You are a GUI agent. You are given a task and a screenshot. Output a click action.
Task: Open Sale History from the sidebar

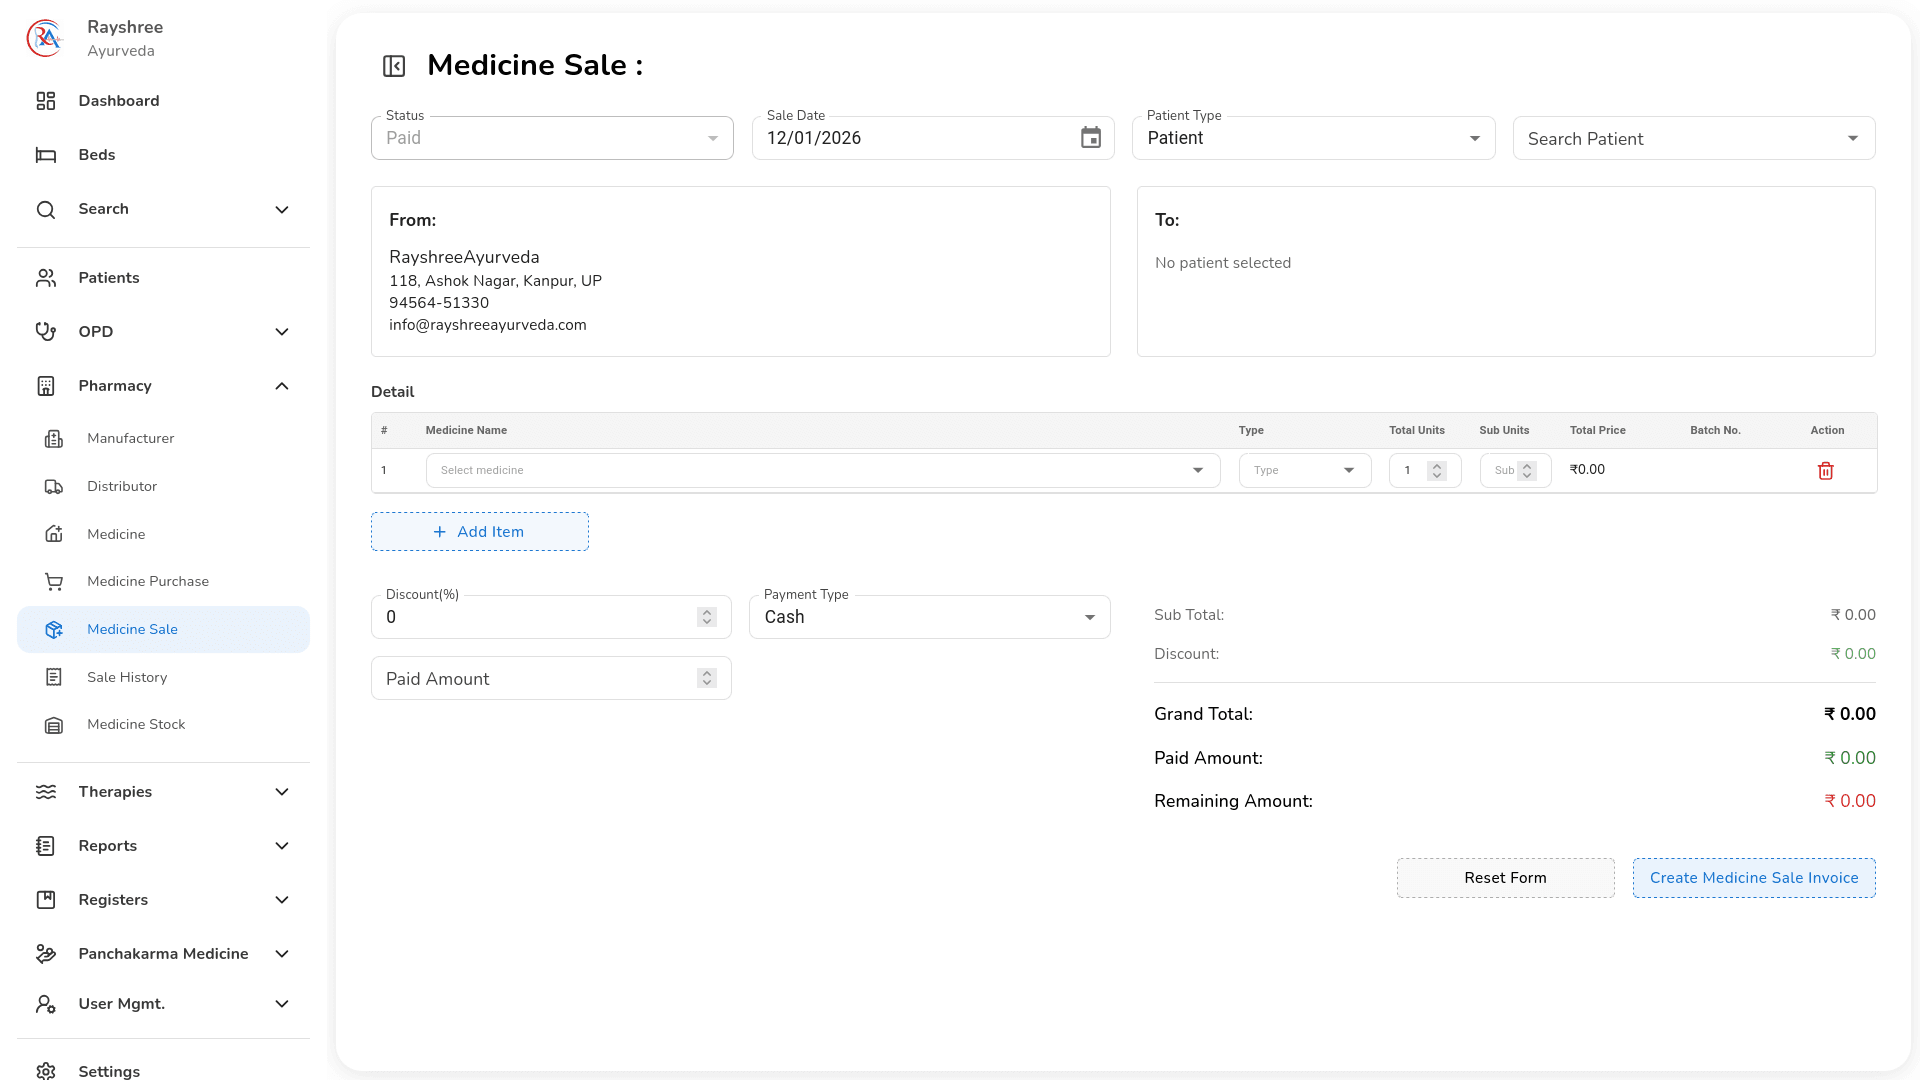[126, 677]
